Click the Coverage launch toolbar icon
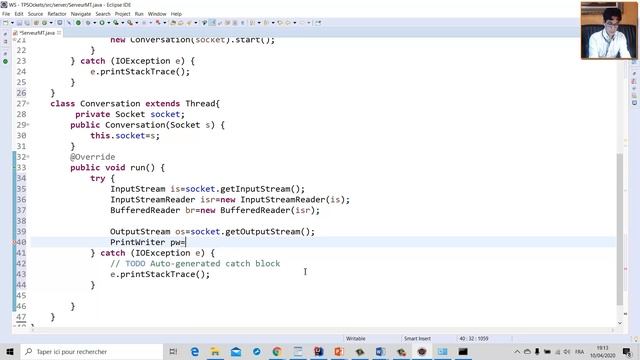 pos(116,23)
